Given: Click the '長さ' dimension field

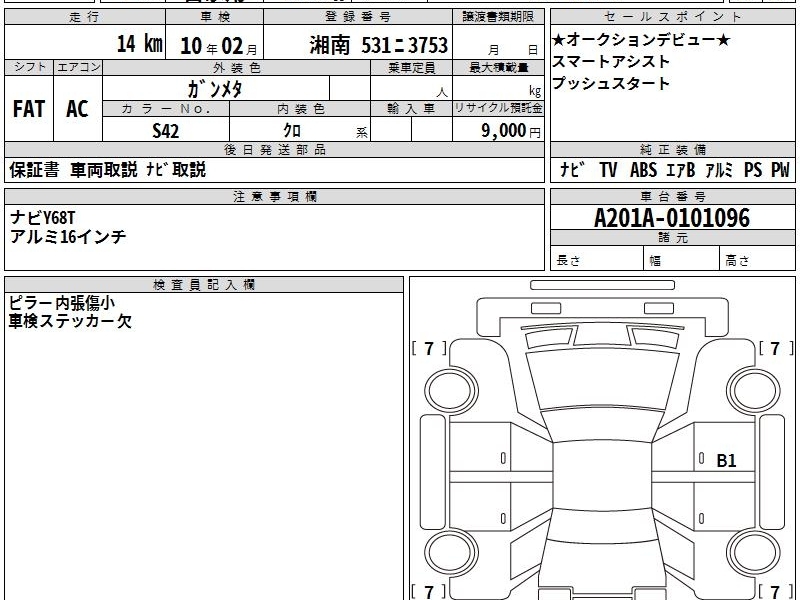Looking at the screenshot, I should [x=597, y=259].
